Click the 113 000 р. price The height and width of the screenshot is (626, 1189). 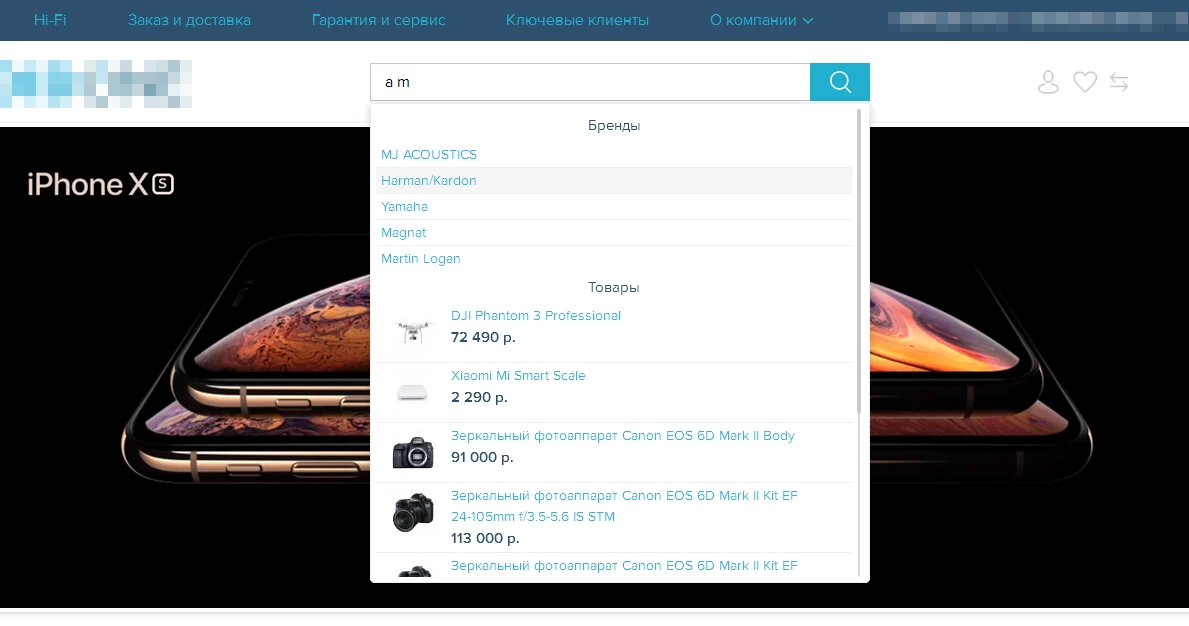coord(485,538)
